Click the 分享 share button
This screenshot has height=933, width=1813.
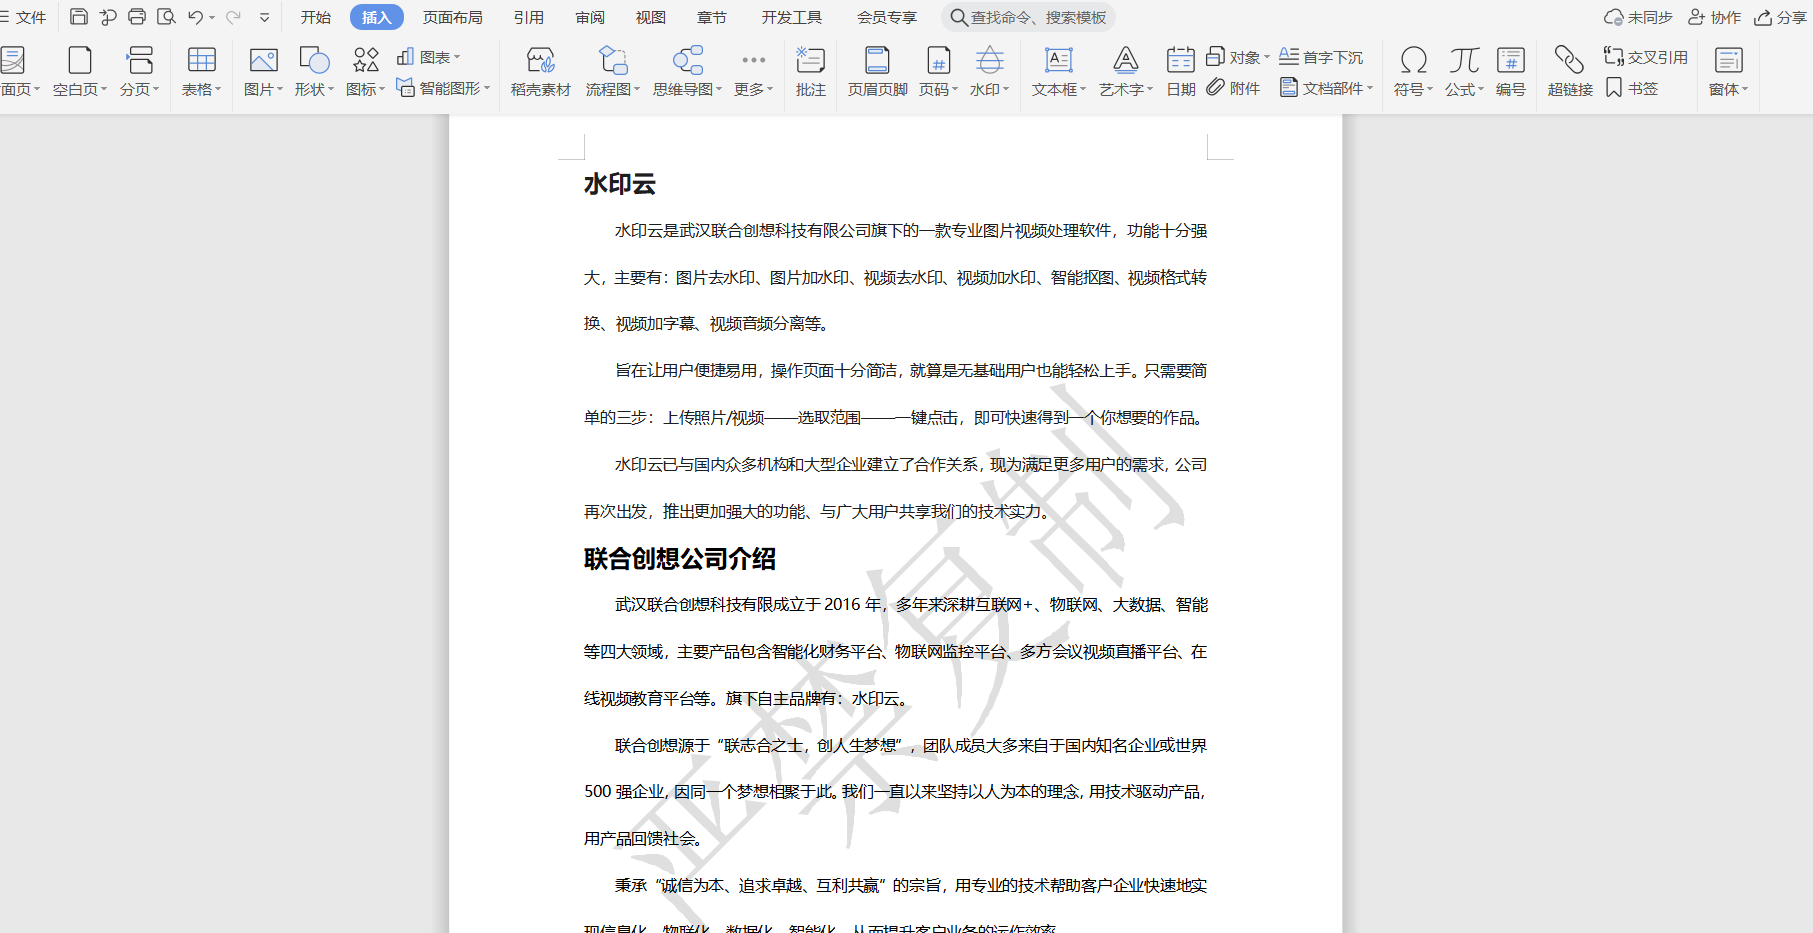coord(1780,17)
